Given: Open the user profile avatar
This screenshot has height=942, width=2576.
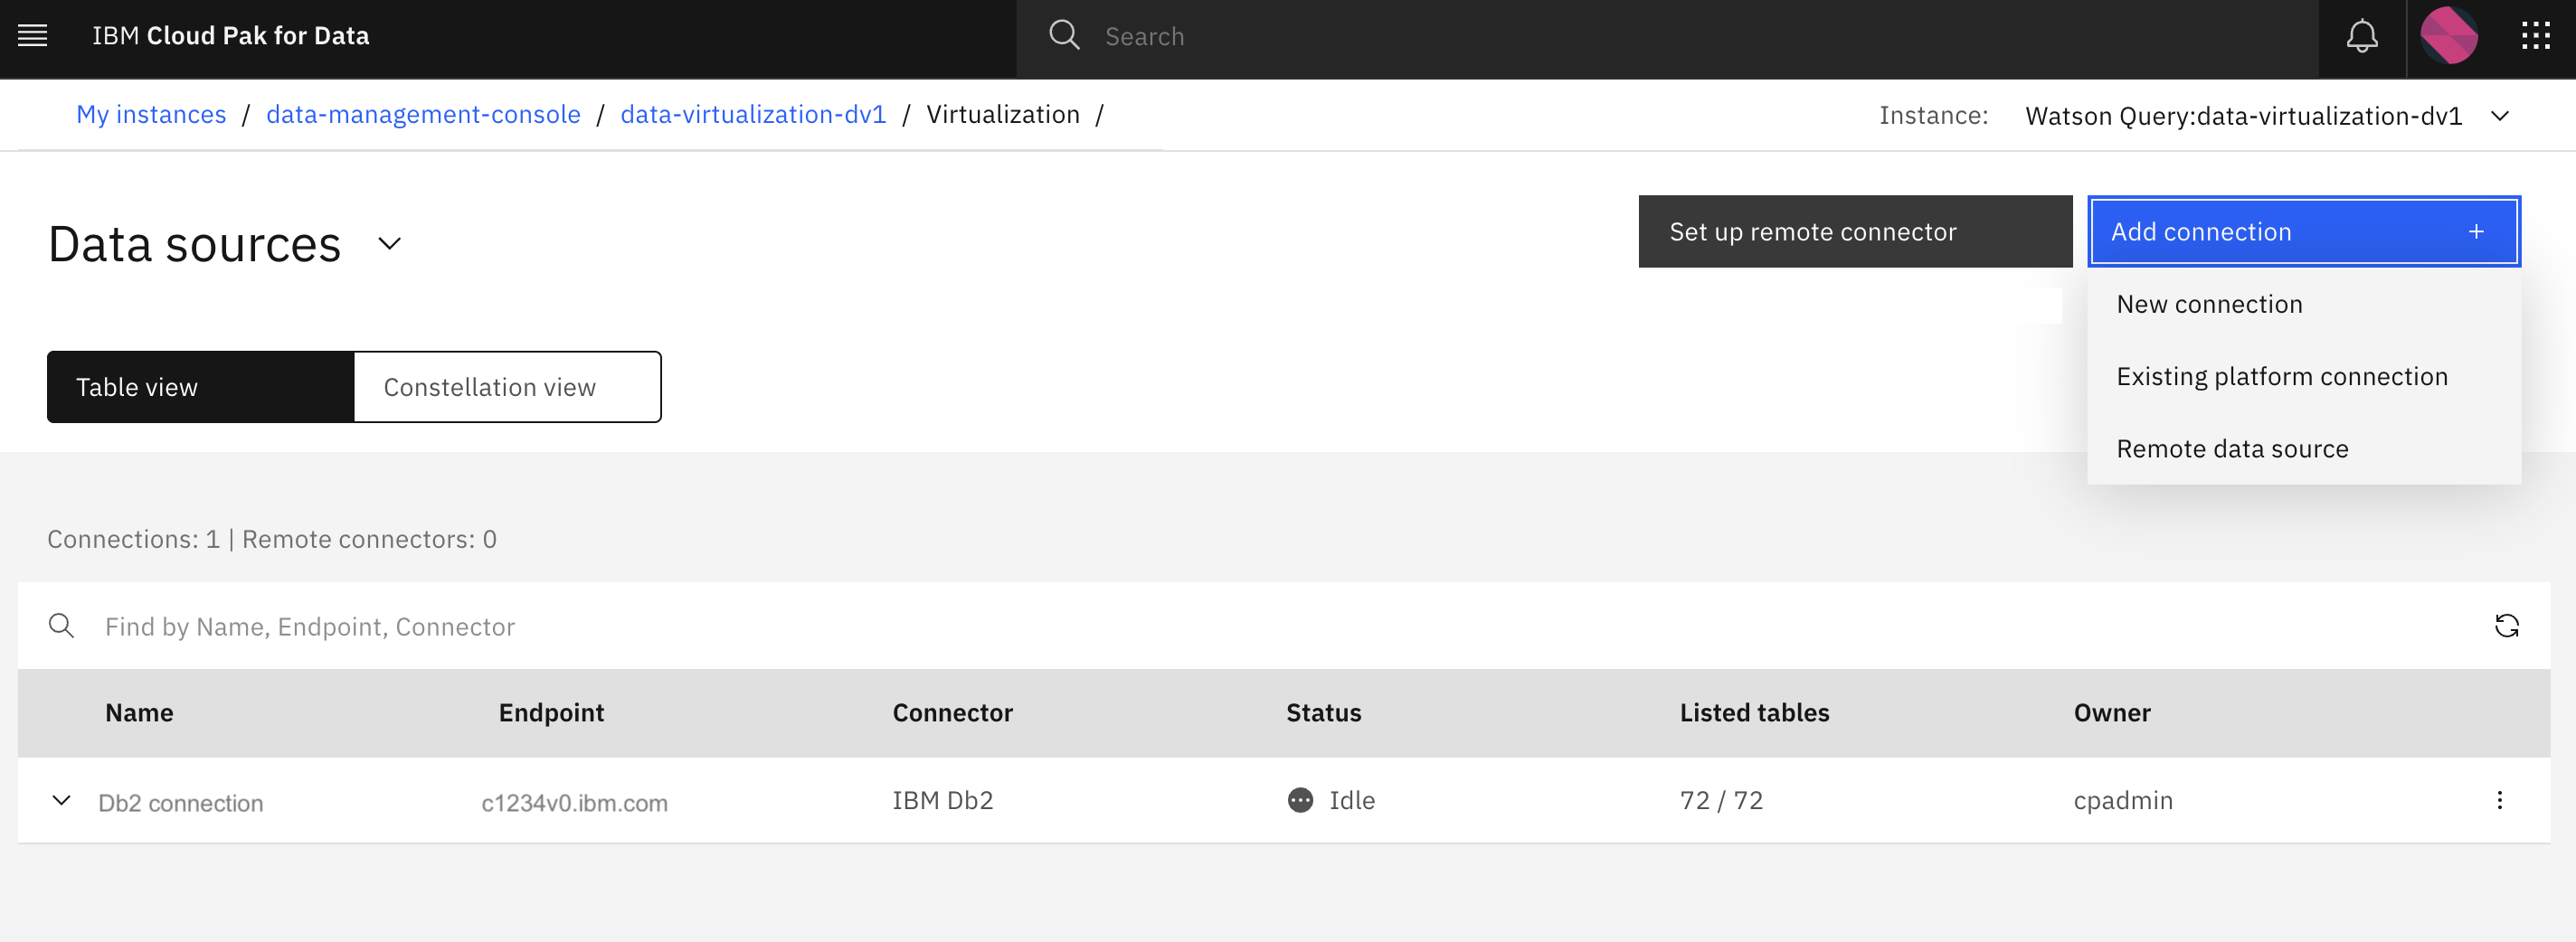Looking at the screenshot, I should click(2448, 36).
